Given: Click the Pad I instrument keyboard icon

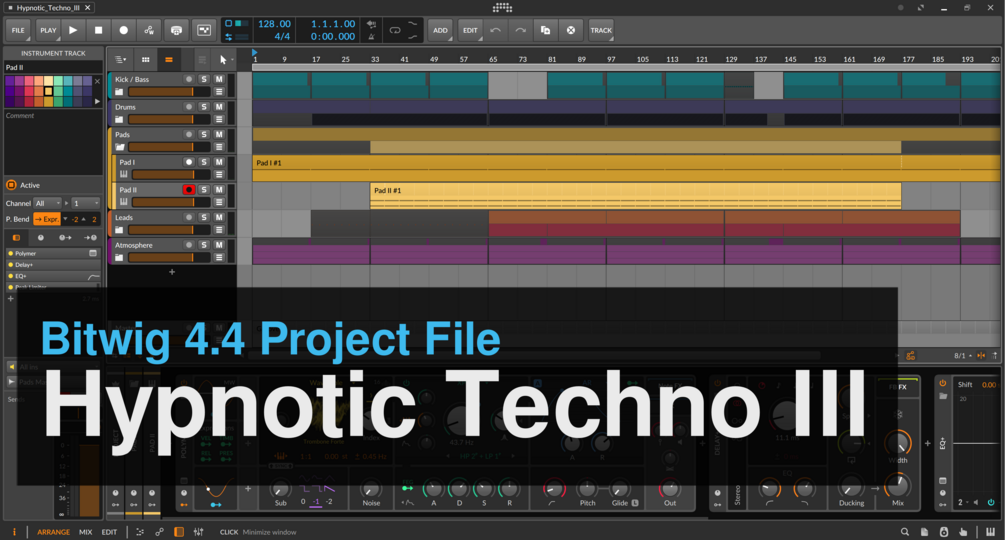Looking at the screenshot, I should 123,175.
